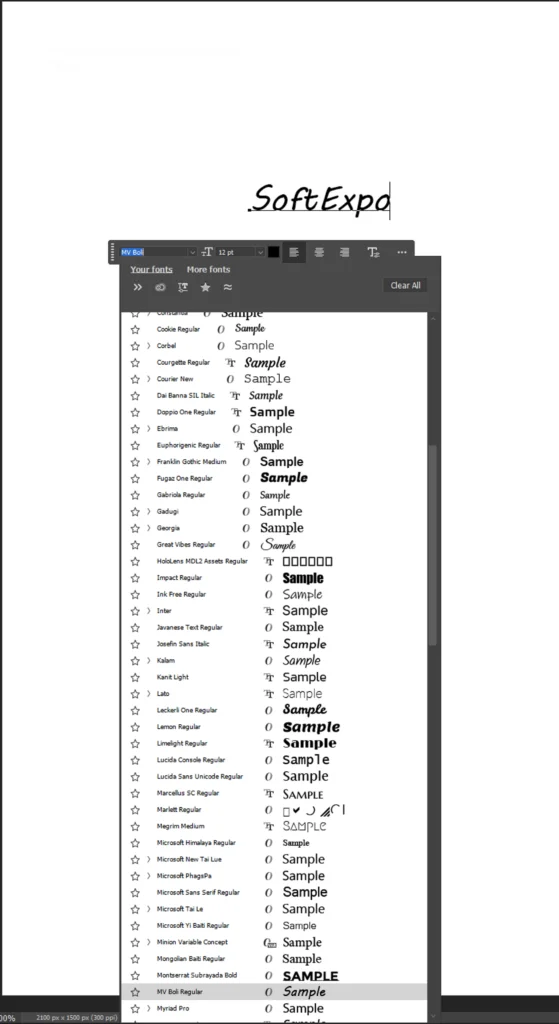
Task: Expand Franklin Gothic Medium family
Action: tap(148, 462)
